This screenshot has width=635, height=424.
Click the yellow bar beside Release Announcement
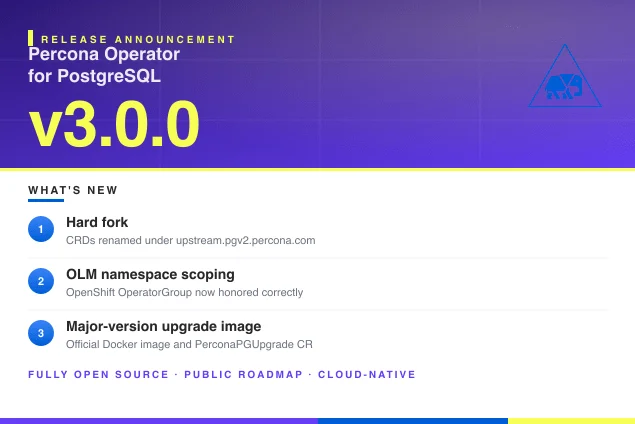(x=30, y=38)
